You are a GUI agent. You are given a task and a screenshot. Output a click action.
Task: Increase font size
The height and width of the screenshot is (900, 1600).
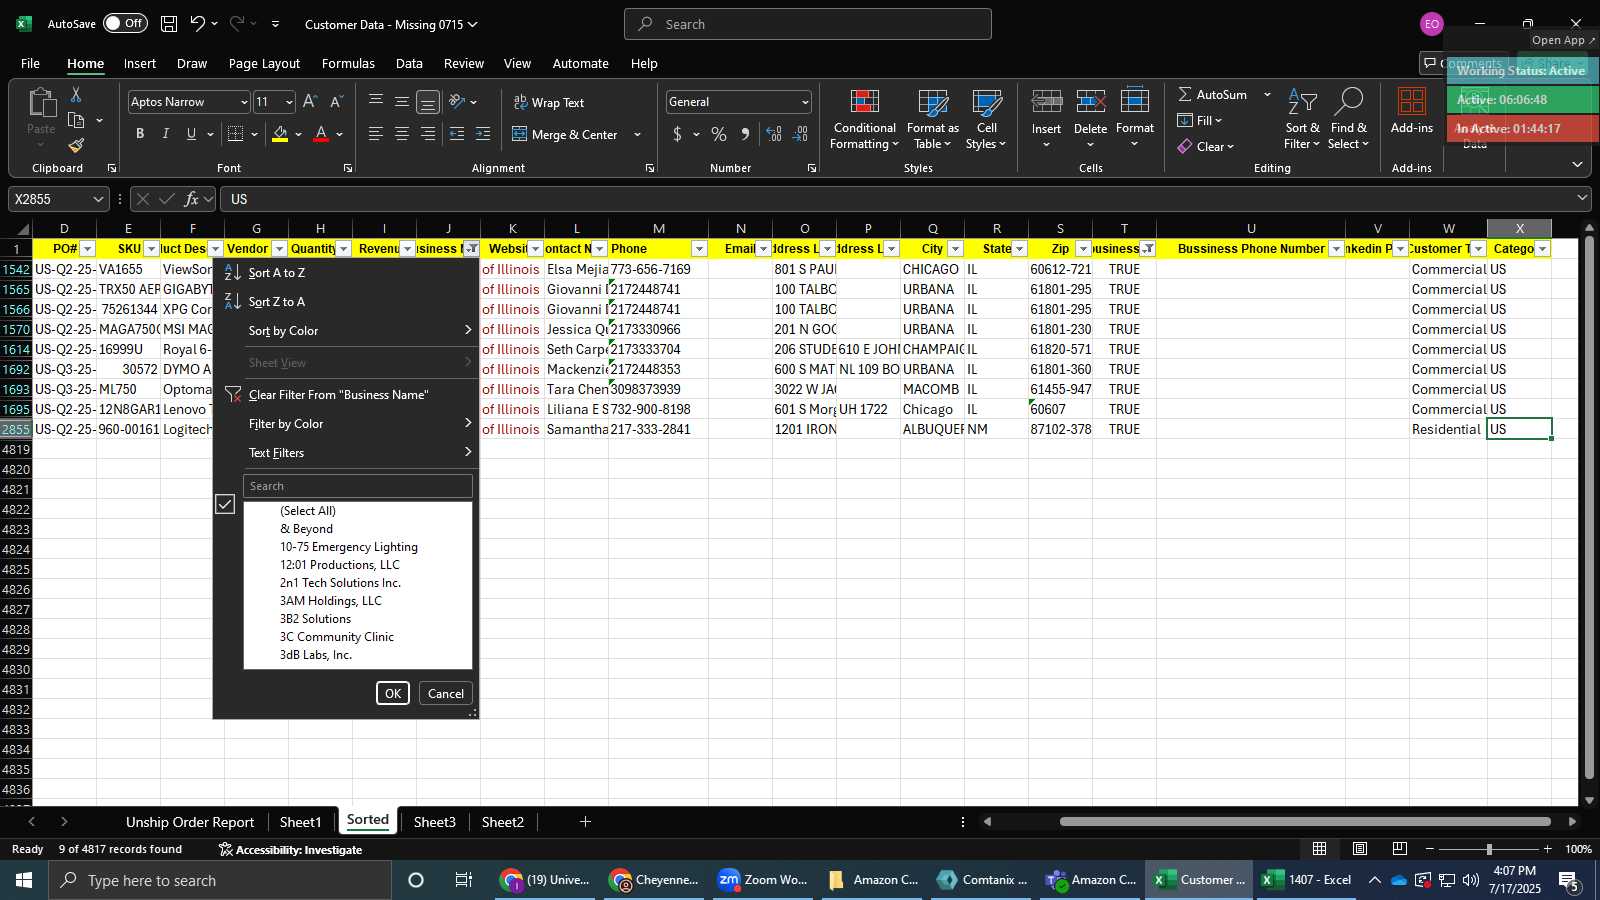click(x=310, y=102)
